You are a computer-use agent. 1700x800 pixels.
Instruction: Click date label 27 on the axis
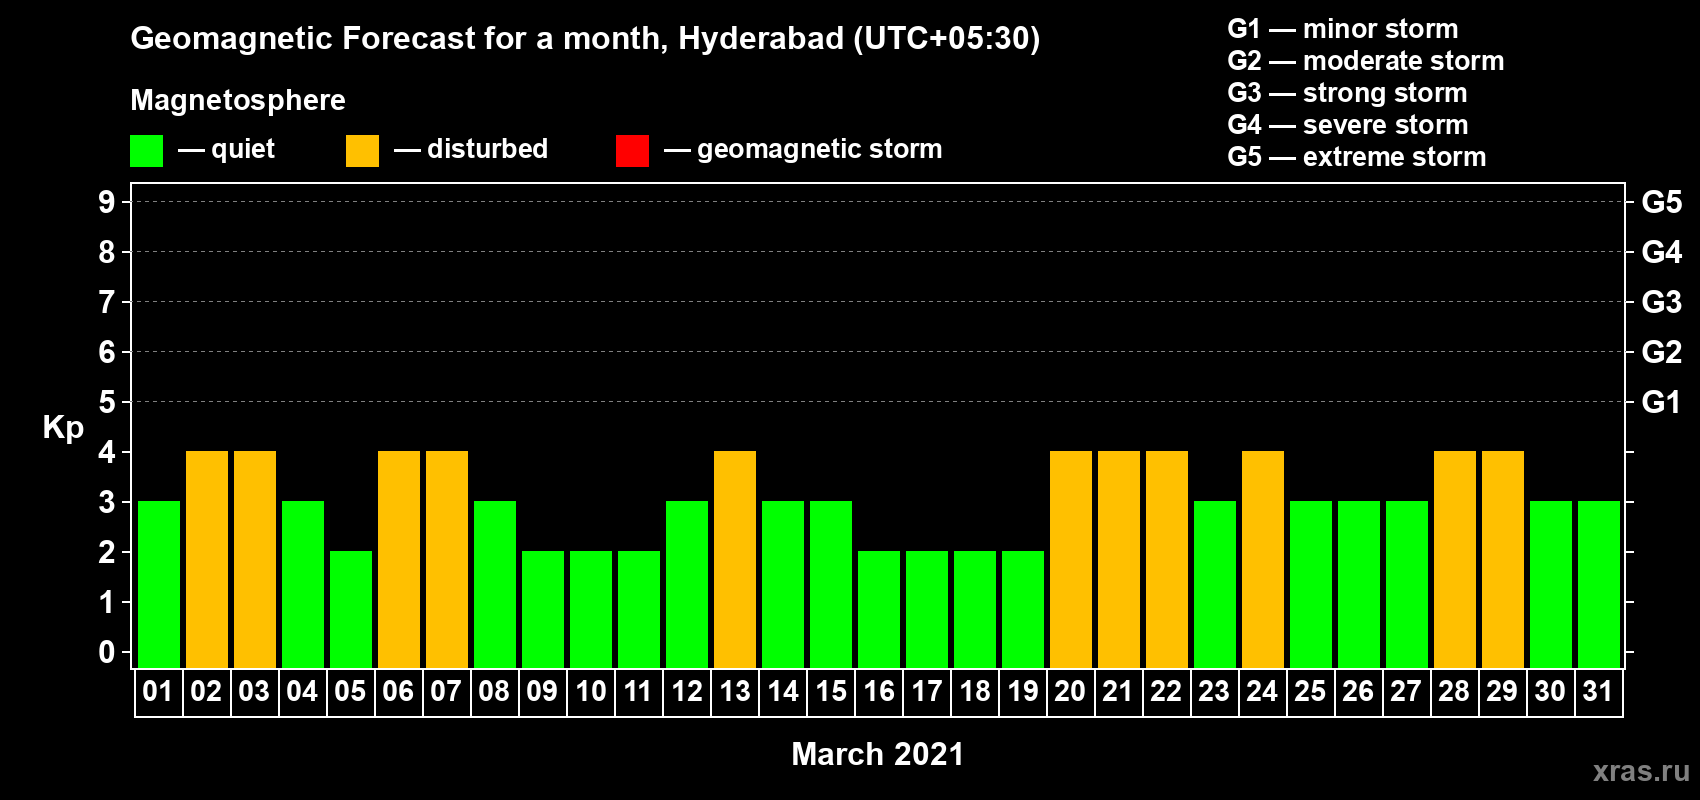pos(1406,692)
